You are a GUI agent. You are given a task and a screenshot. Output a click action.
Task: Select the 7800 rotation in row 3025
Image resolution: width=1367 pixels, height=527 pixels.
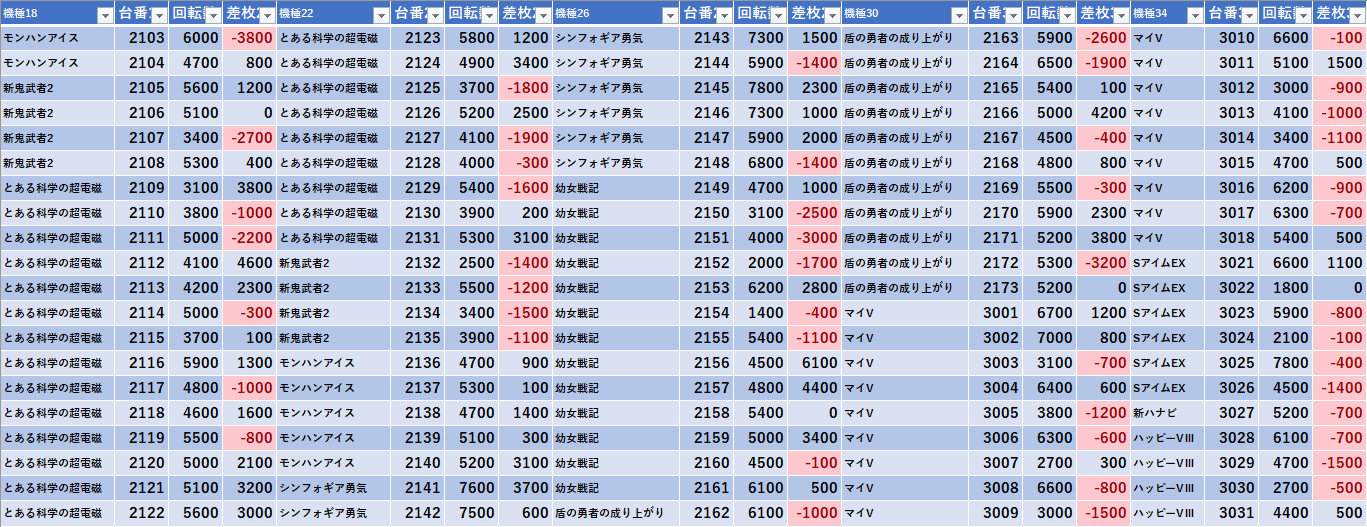1285,363
